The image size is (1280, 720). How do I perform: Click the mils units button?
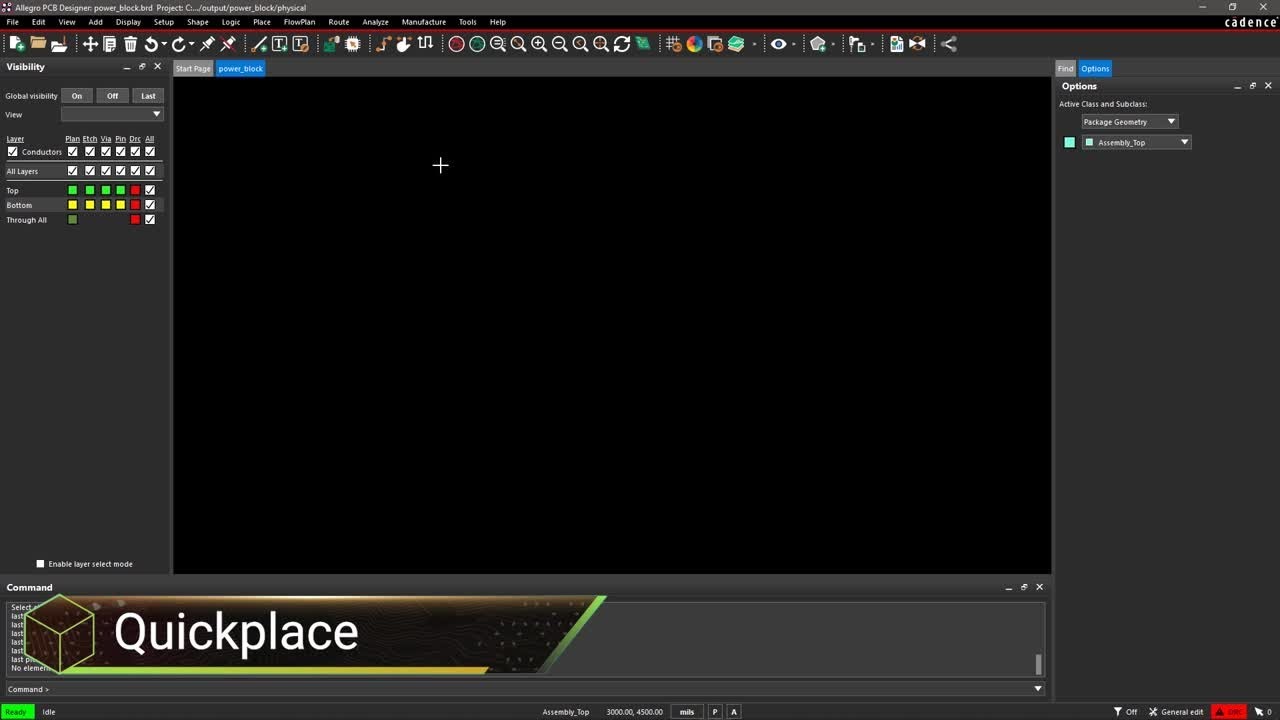click(687, 712)
